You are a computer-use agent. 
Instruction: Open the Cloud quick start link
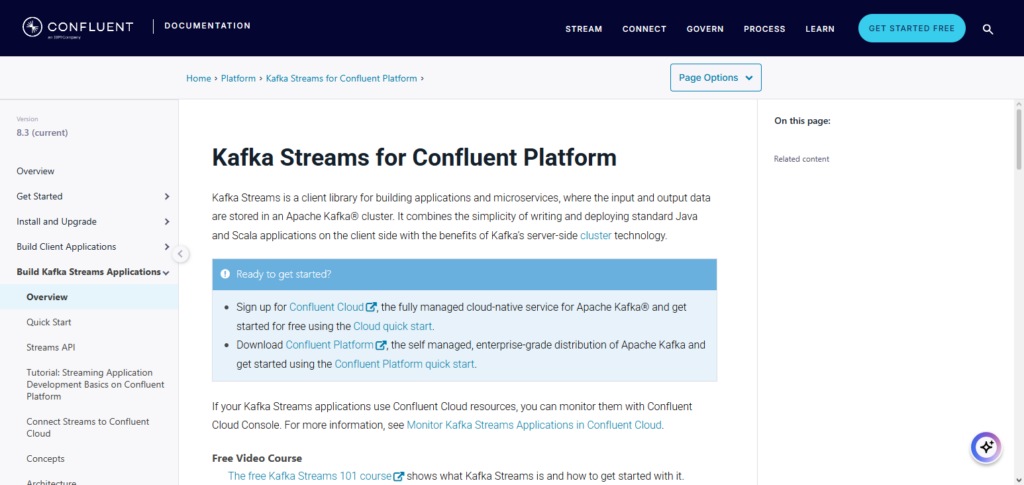point(393,326)
